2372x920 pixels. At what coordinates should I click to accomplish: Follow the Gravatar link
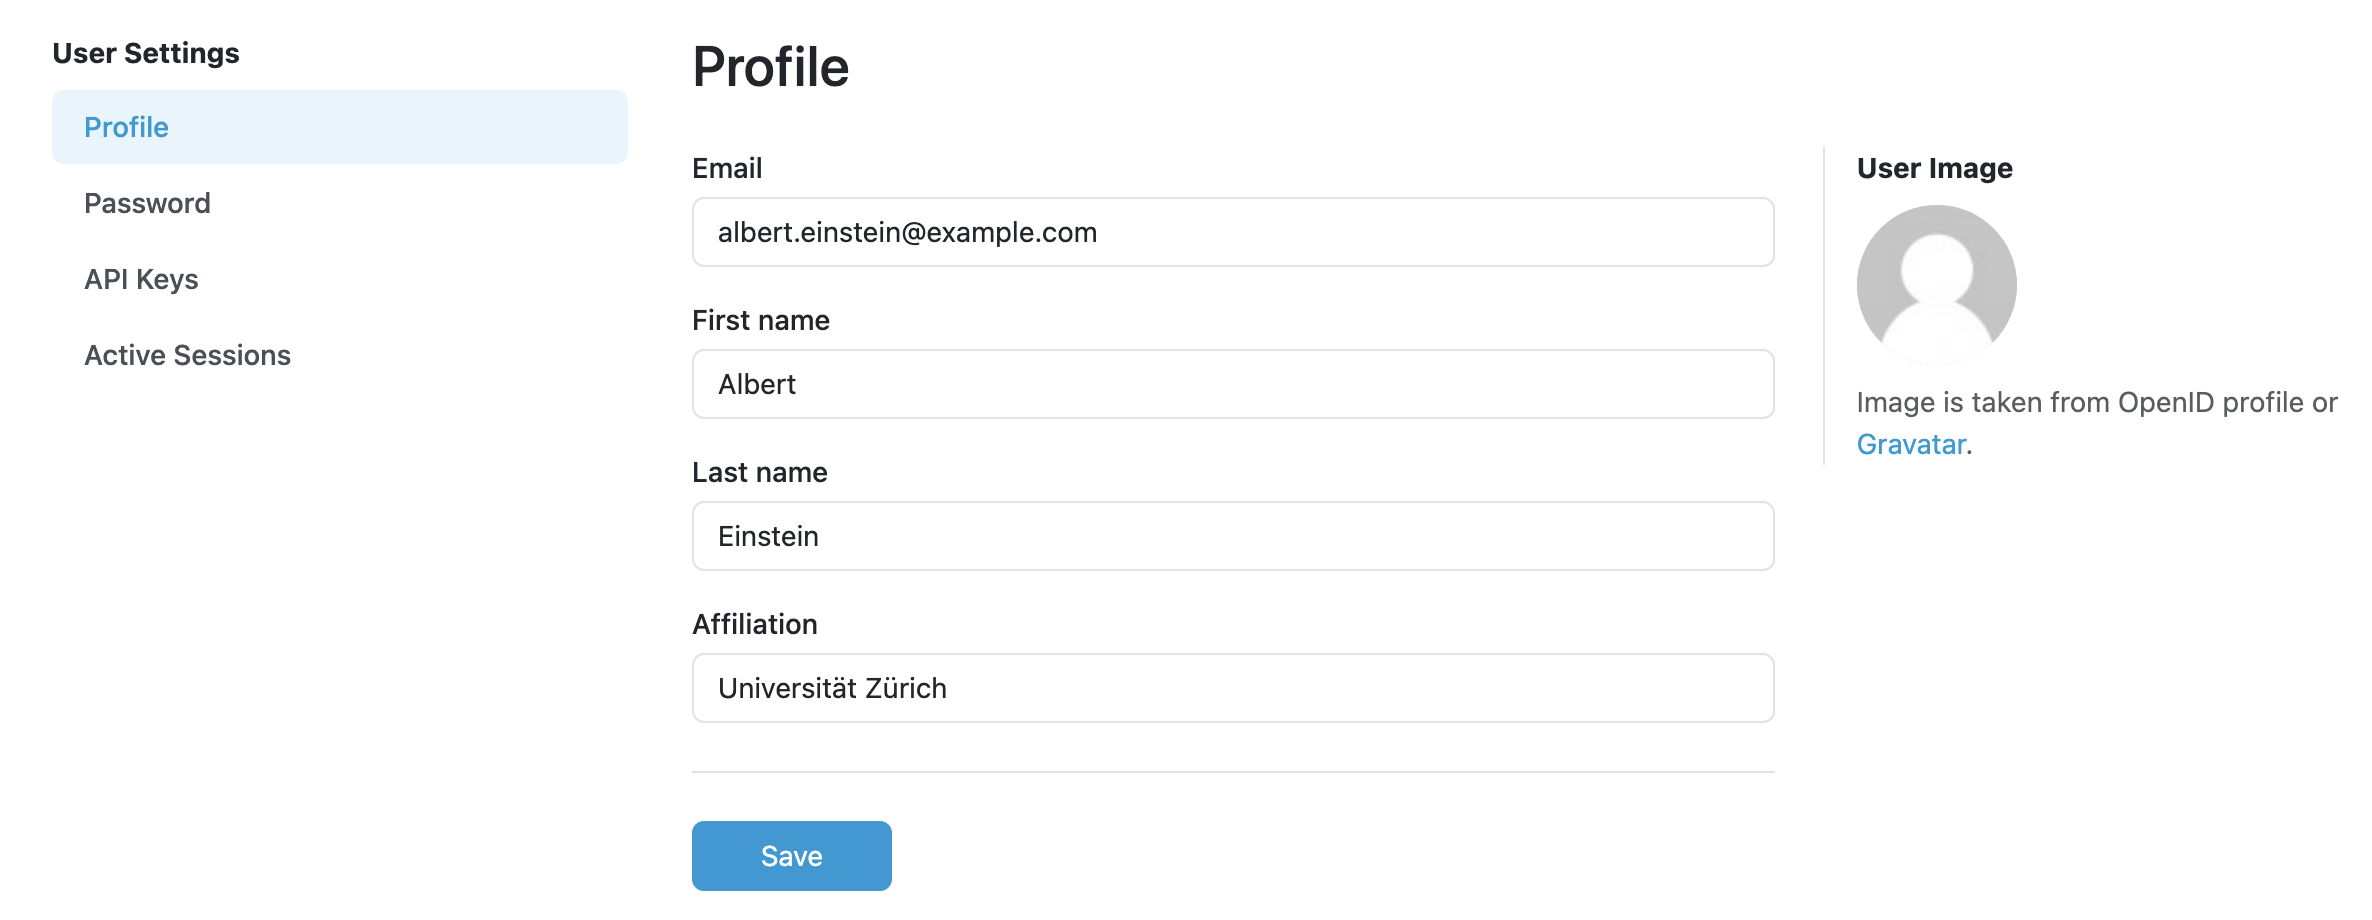point(1911,444)
